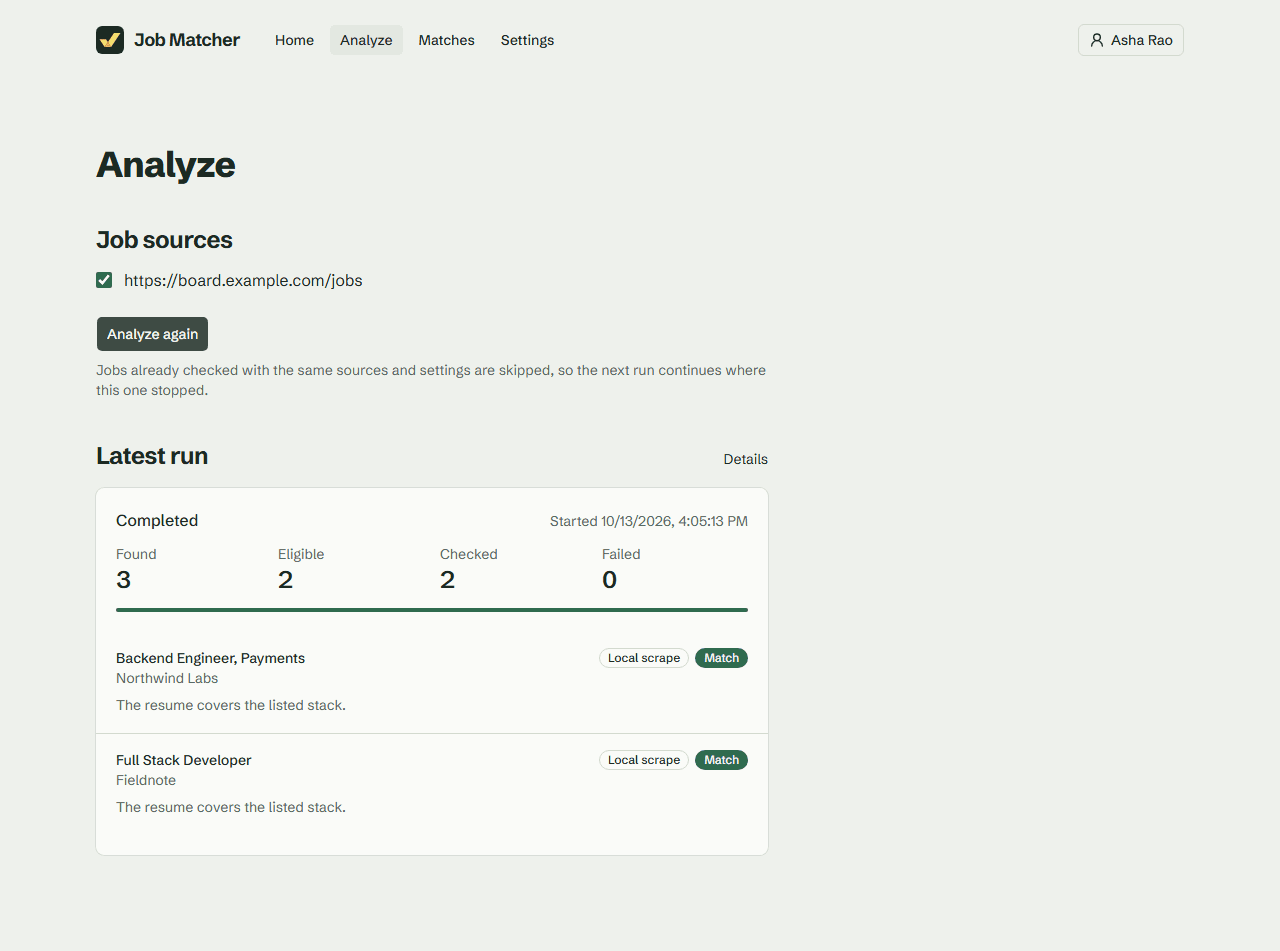Uncheck the board.example.com/jobs source checkbox
This screenshot has height=951, width=1280.
(x=104, y=280)
